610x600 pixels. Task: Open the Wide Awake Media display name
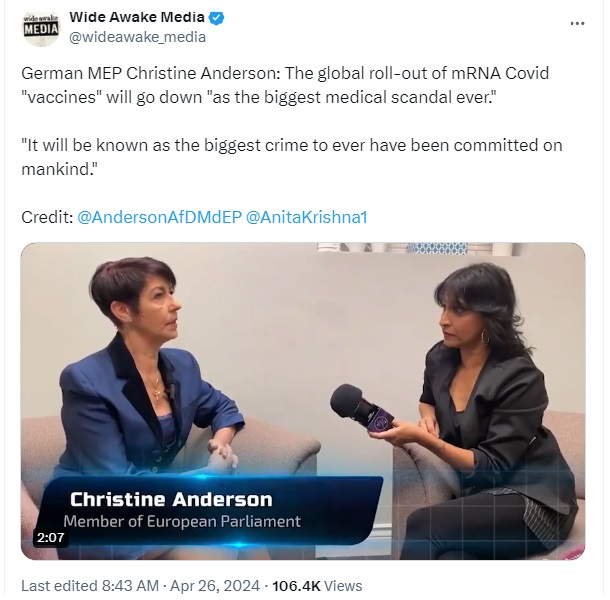point(137,17)
